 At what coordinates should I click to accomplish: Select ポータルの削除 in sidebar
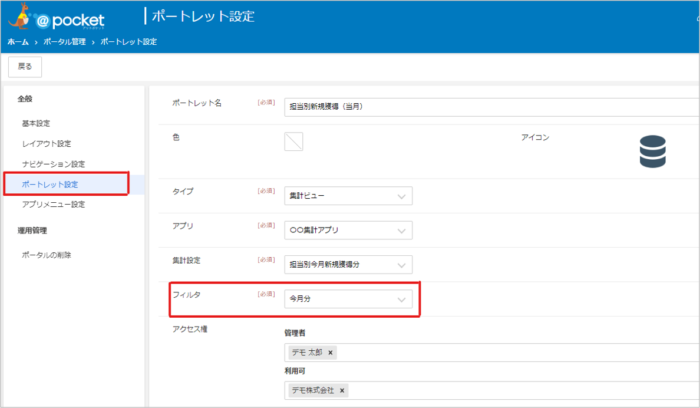pos(46,255)
